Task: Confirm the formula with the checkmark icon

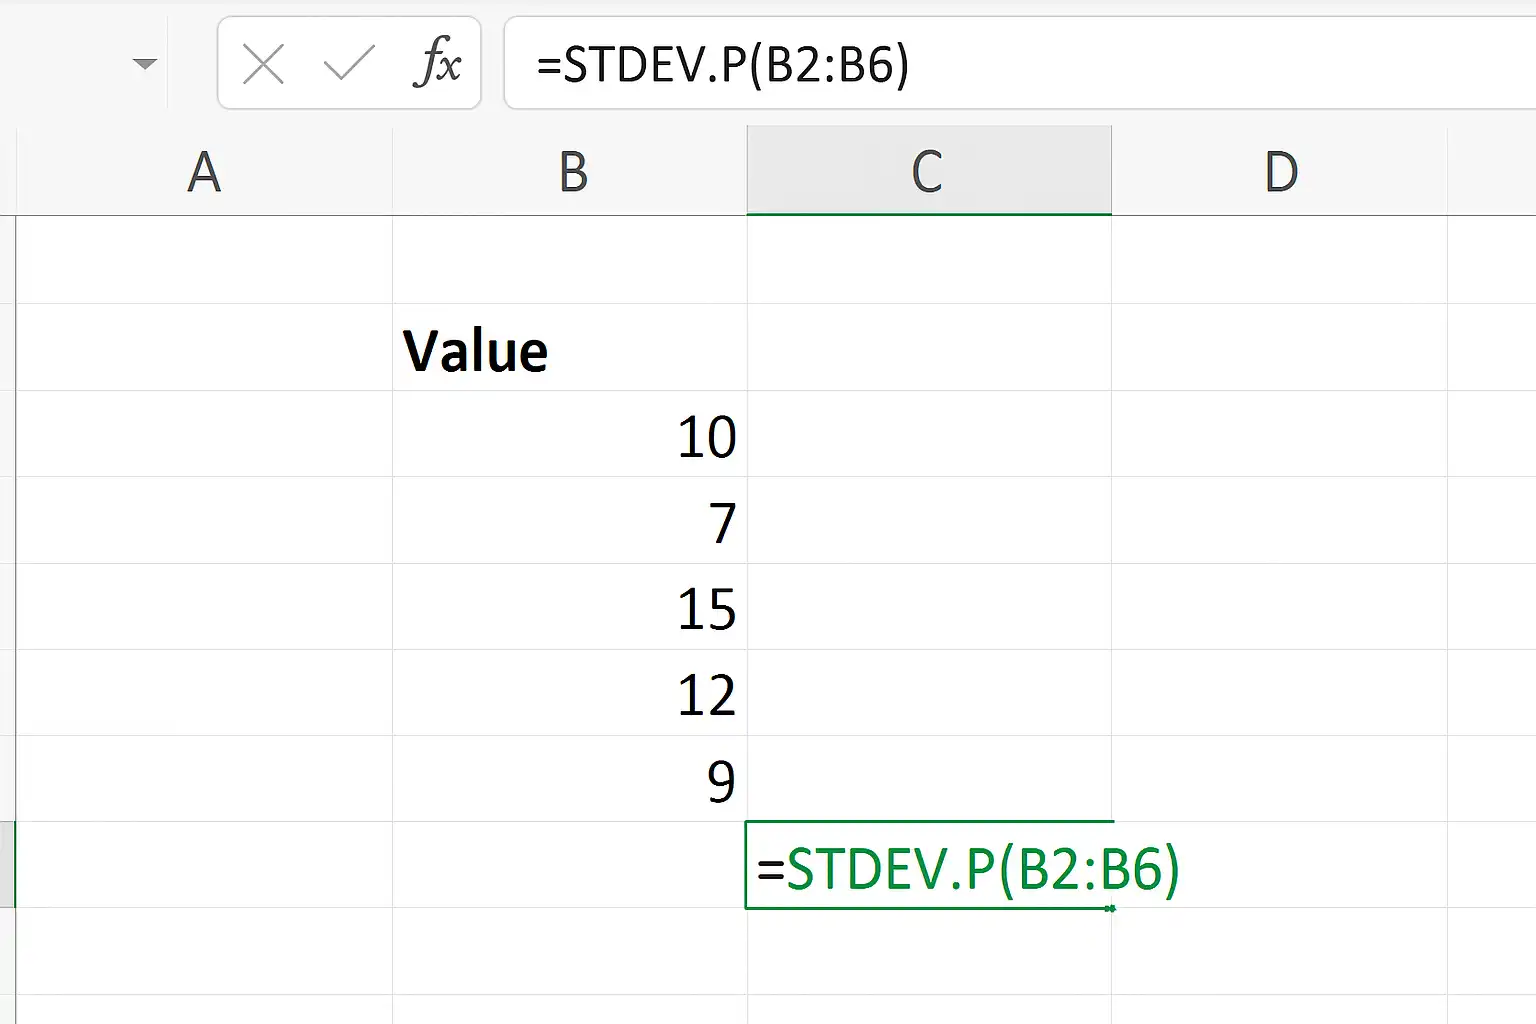Action: click(x=349, y=65)
